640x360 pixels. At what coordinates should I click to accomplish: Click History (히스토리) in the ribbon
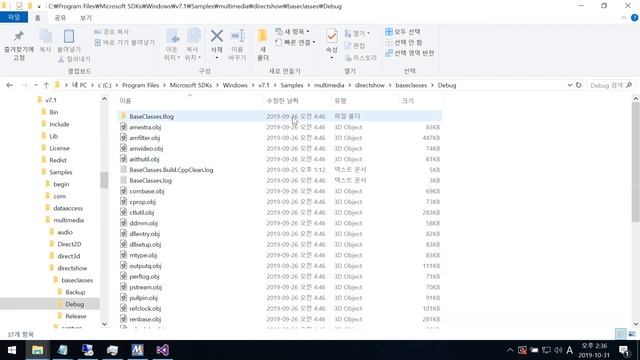[361, 58]
